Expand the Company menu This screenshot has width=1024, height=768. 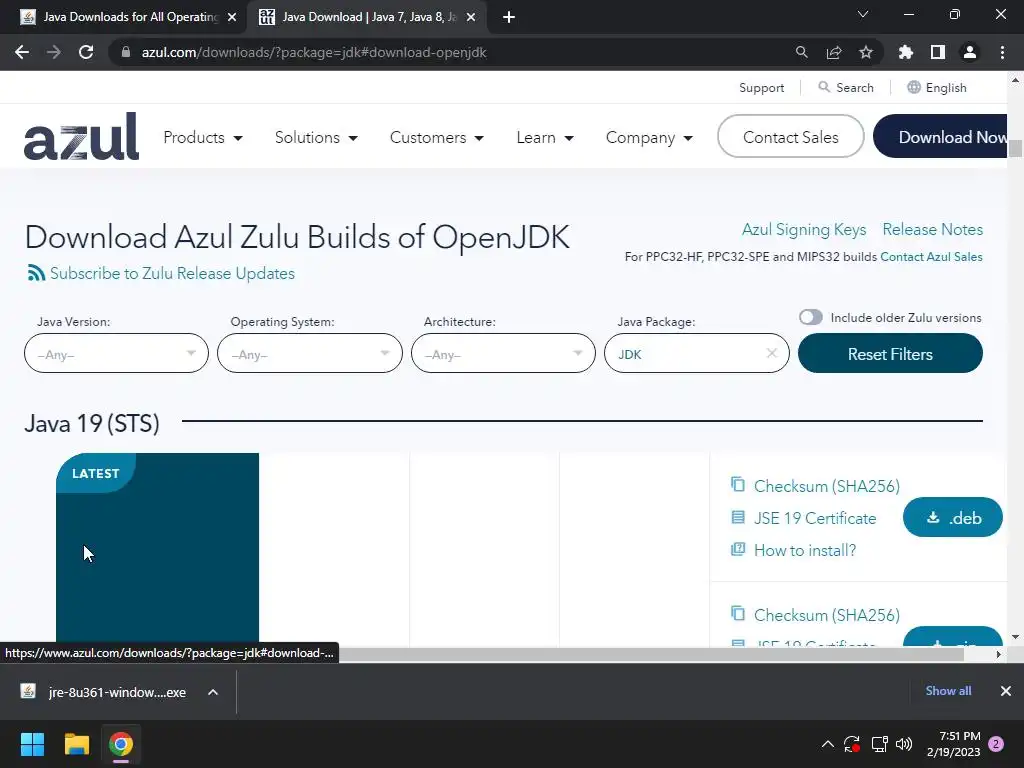click(x=649, y=137)
